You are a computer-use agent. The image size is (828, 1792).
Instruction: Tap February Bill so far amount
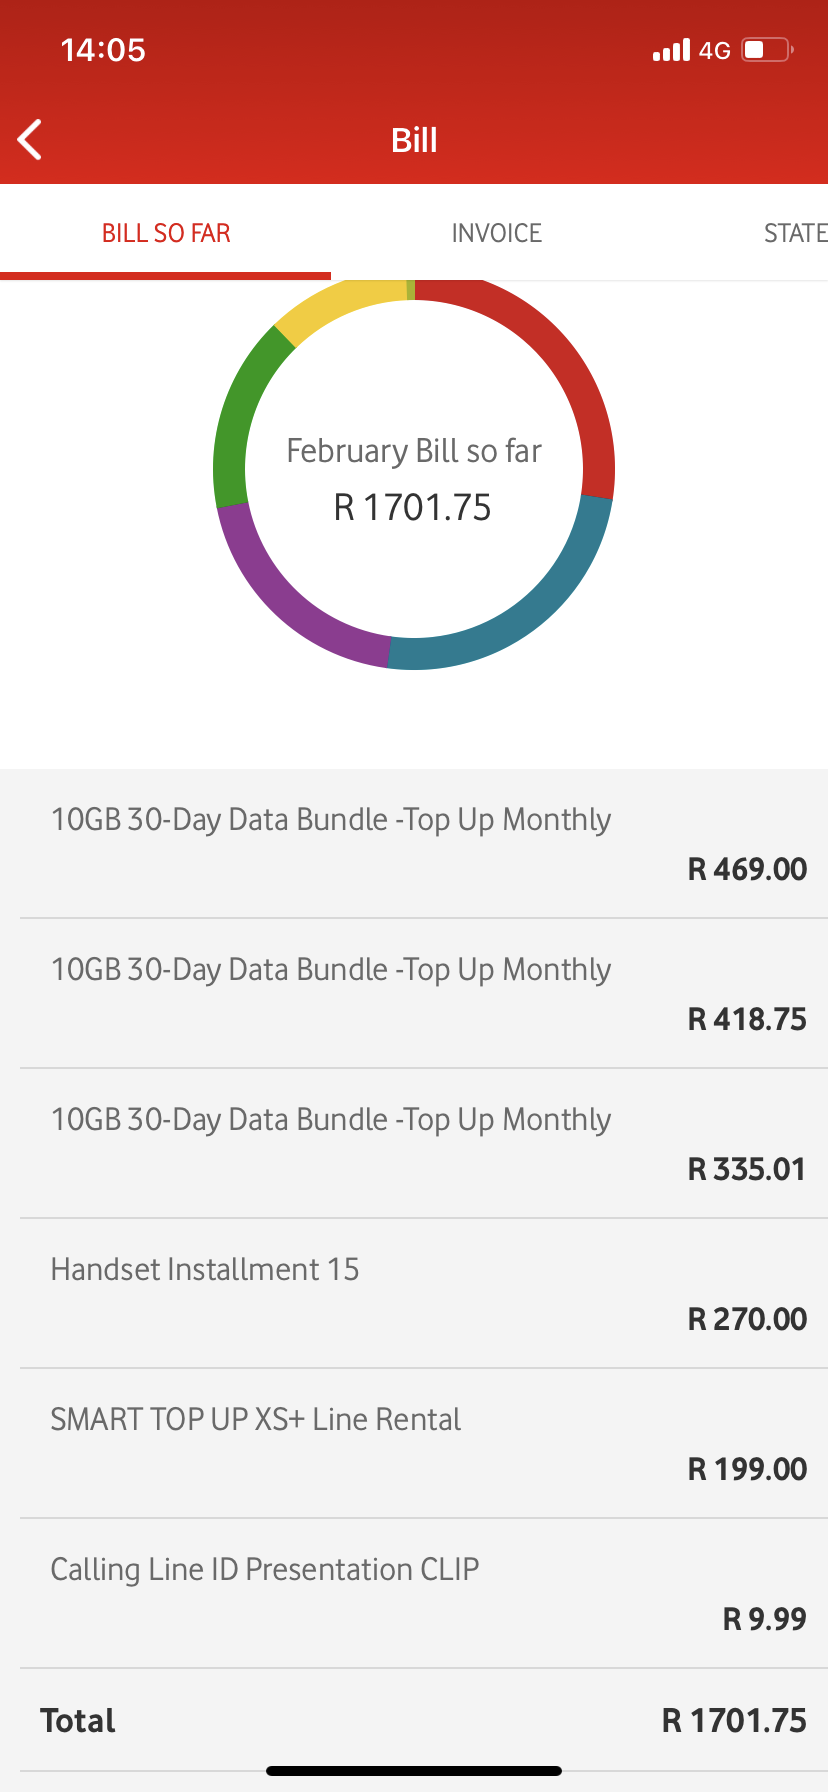[412, 507]
